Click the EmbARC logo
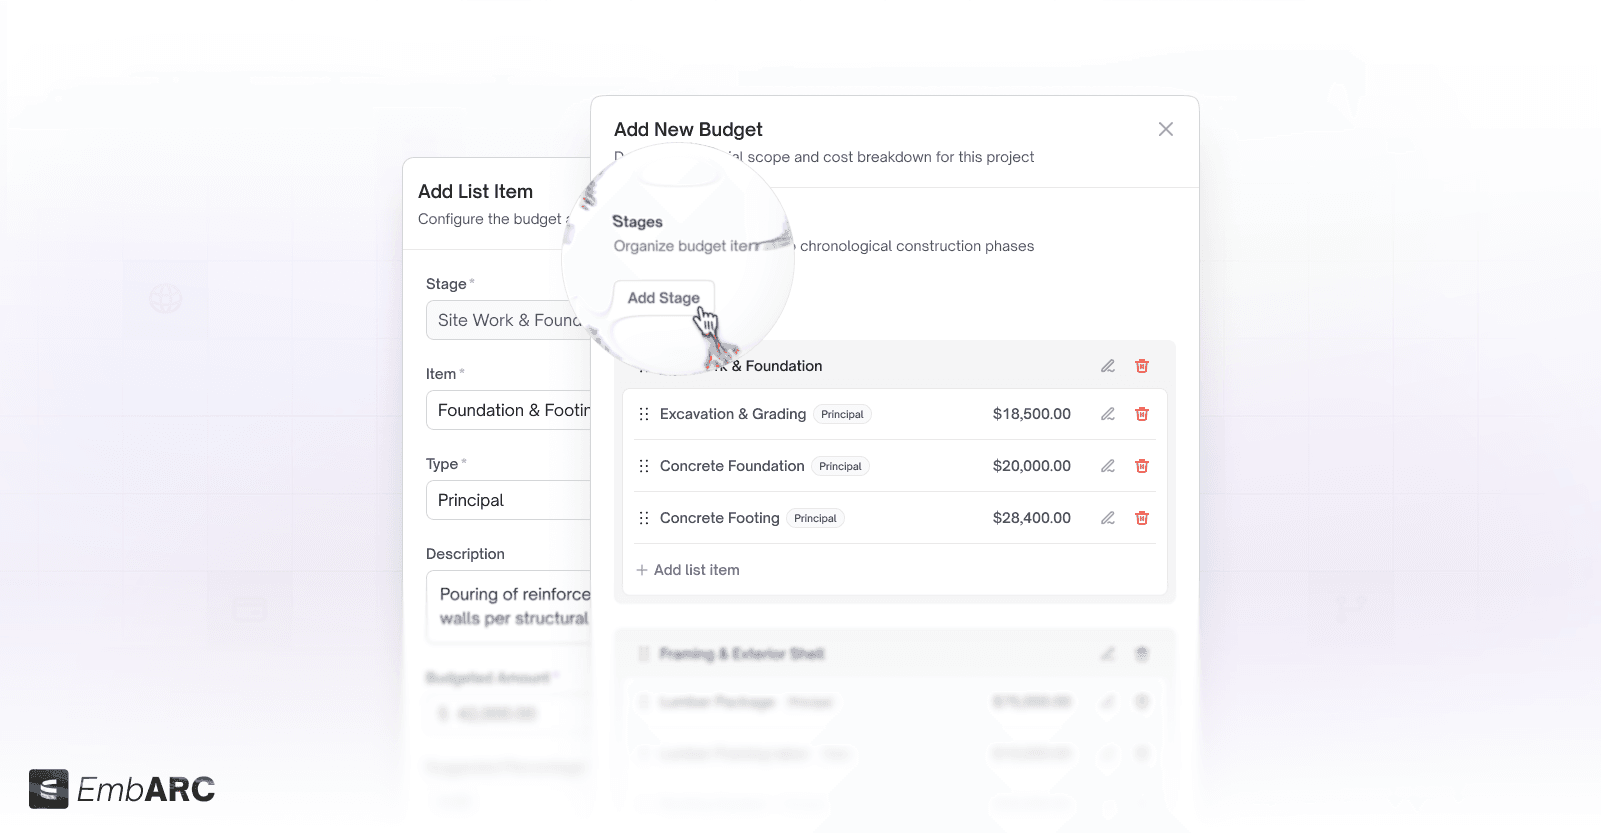Viewport: 1601px width, 833px height. coord(120,789)
